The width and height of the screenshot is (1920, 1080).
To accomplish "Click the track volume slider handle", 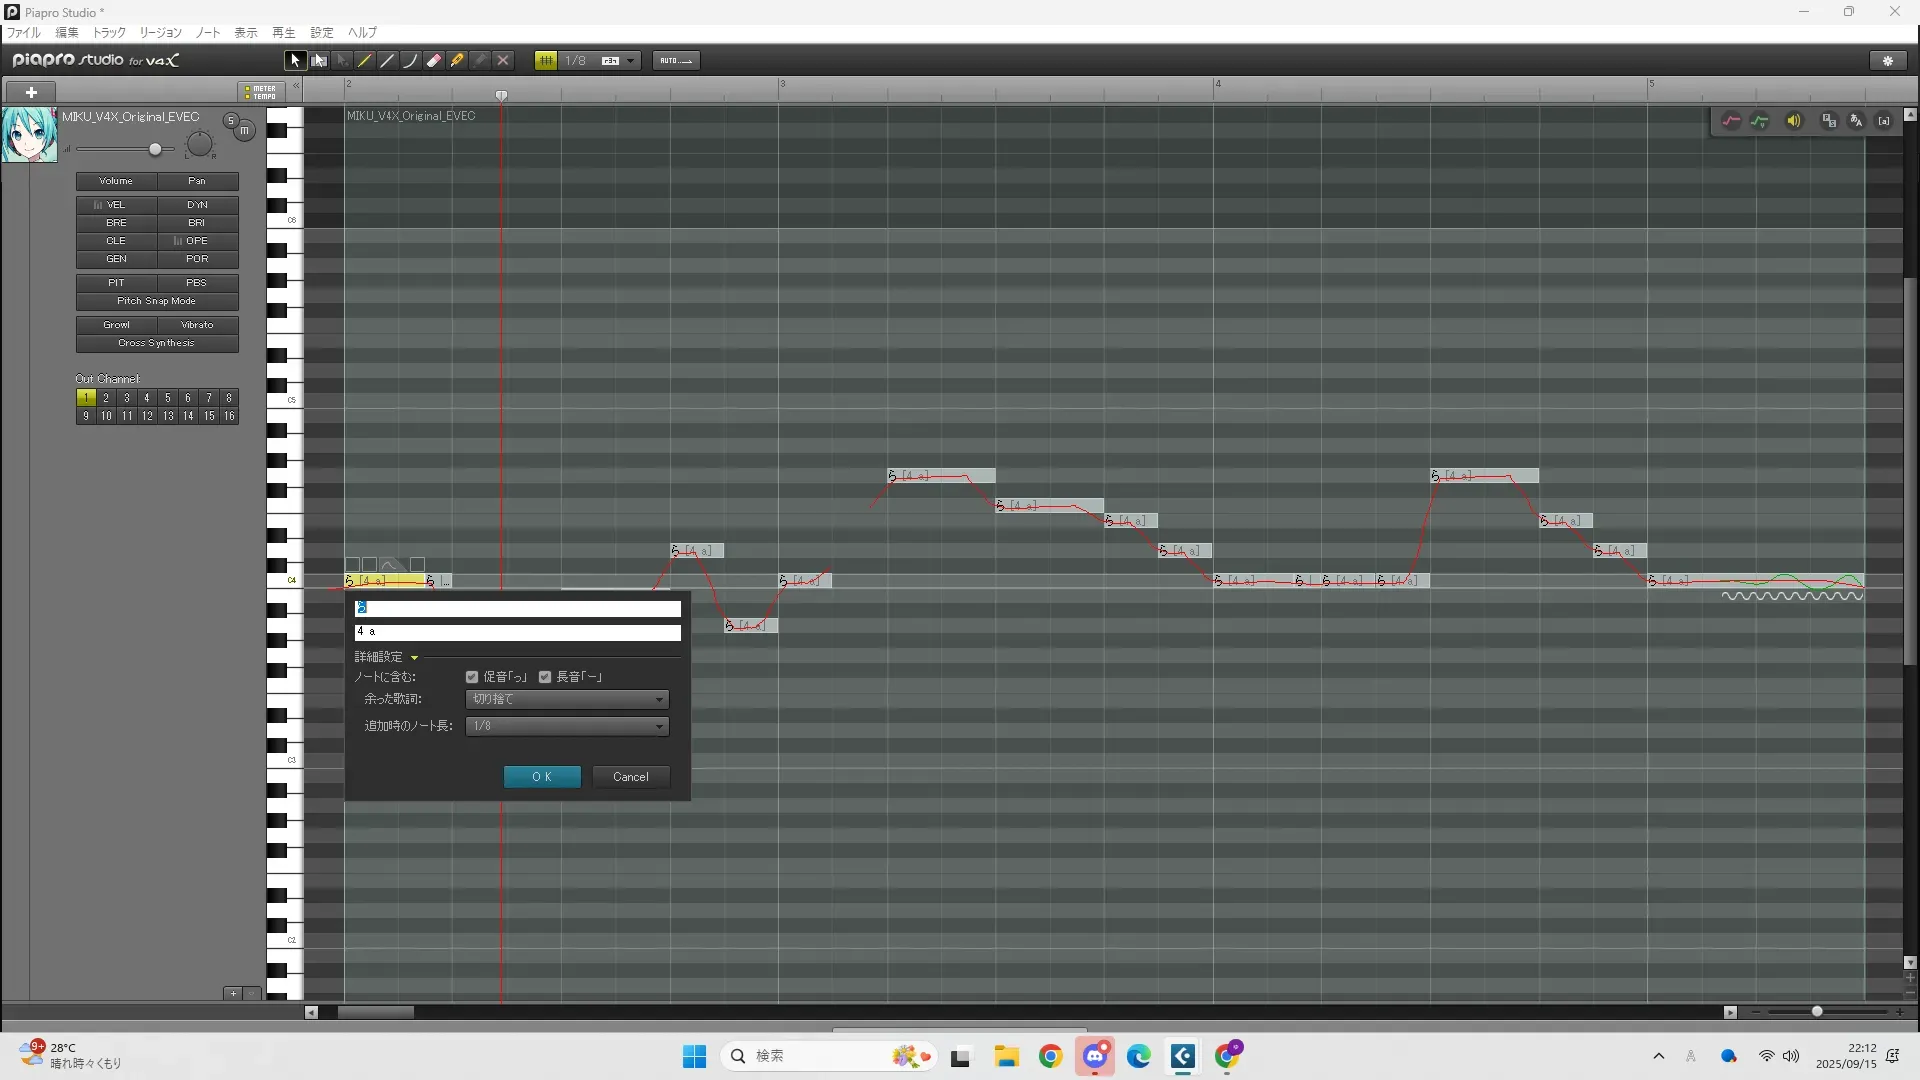I will pyautogui.click(x=155, y=150).
